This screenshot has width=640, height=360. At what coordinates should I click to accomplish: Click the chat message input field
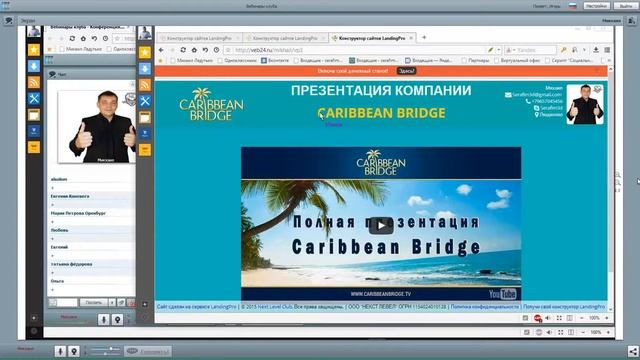coord(68,302)
